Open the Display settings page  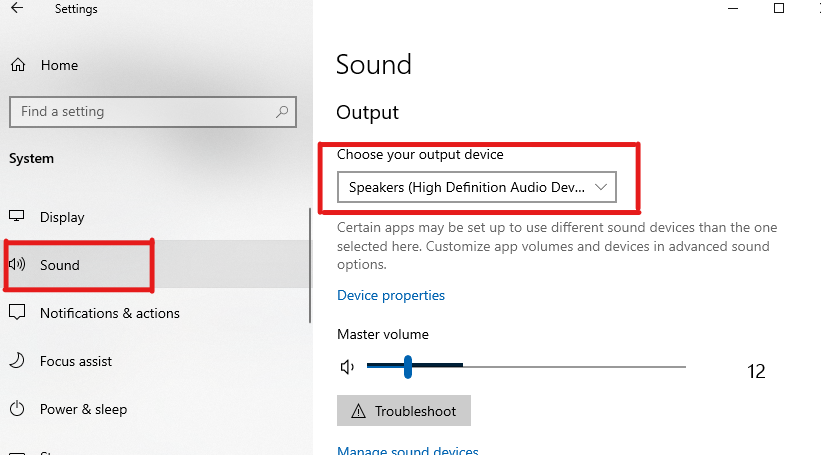click(x=62, y=217)
